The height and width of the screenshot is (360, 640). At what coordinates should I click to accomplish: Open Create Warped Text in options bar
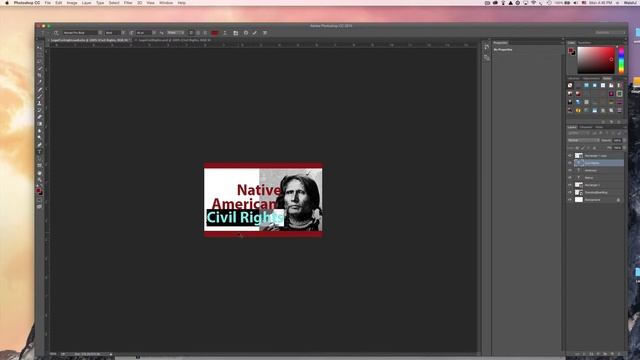225,33
